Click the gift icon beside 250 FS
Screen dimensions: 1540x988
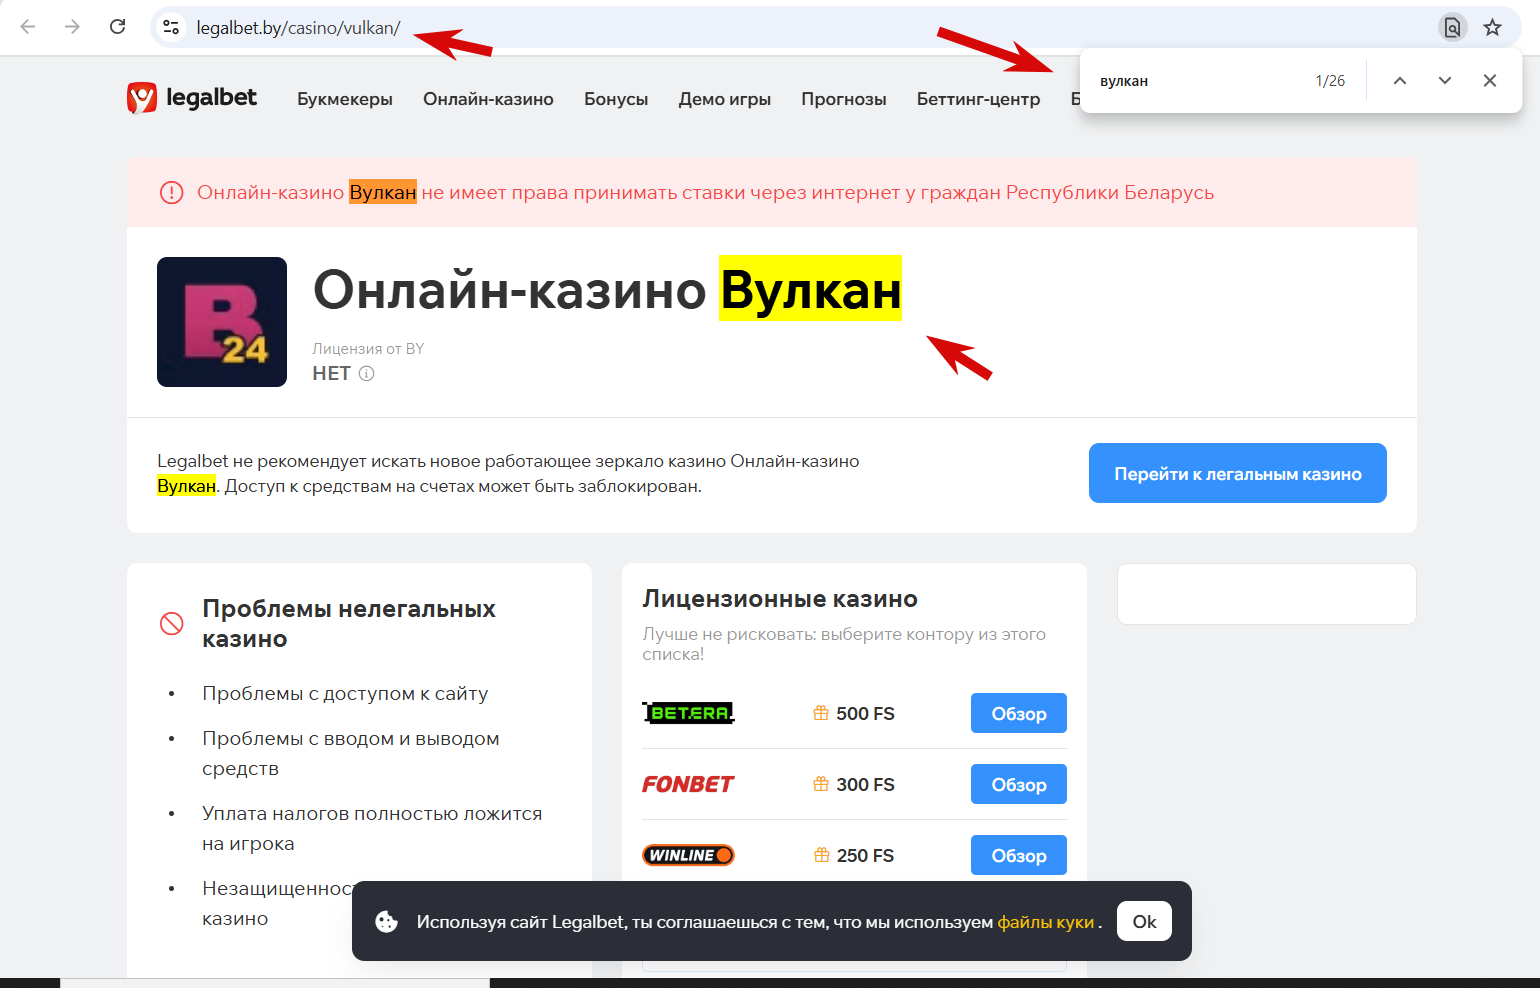[821, 855]
